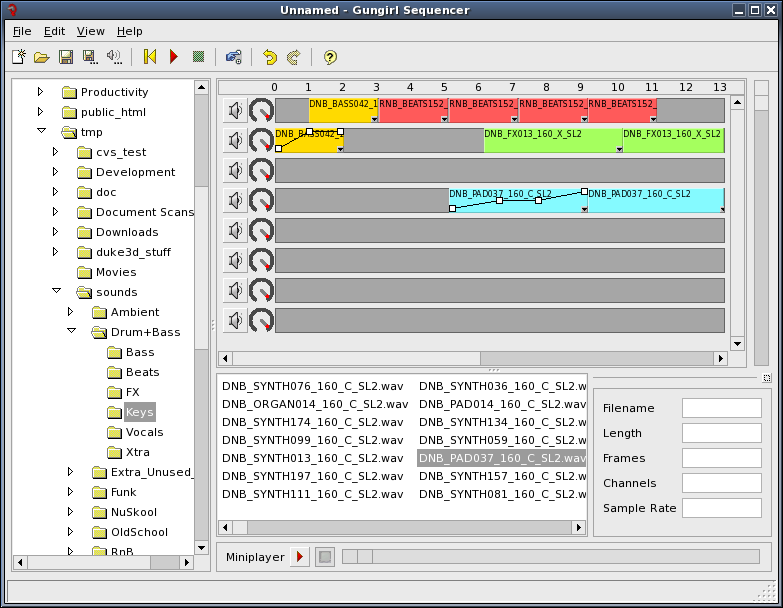Image resolution: width=783 pixels, height=608 pixels.
Task: Open help via question mark icon
Action: point(330,57)
